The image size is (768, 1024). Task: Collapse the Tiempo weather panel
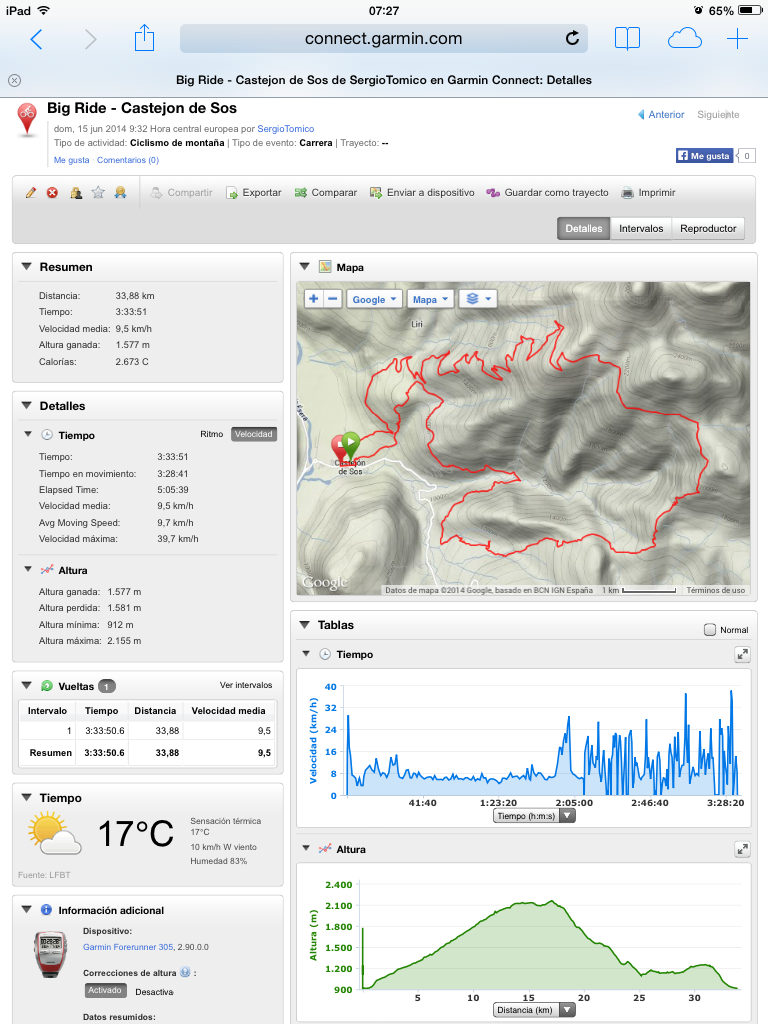tap(27, 797)
